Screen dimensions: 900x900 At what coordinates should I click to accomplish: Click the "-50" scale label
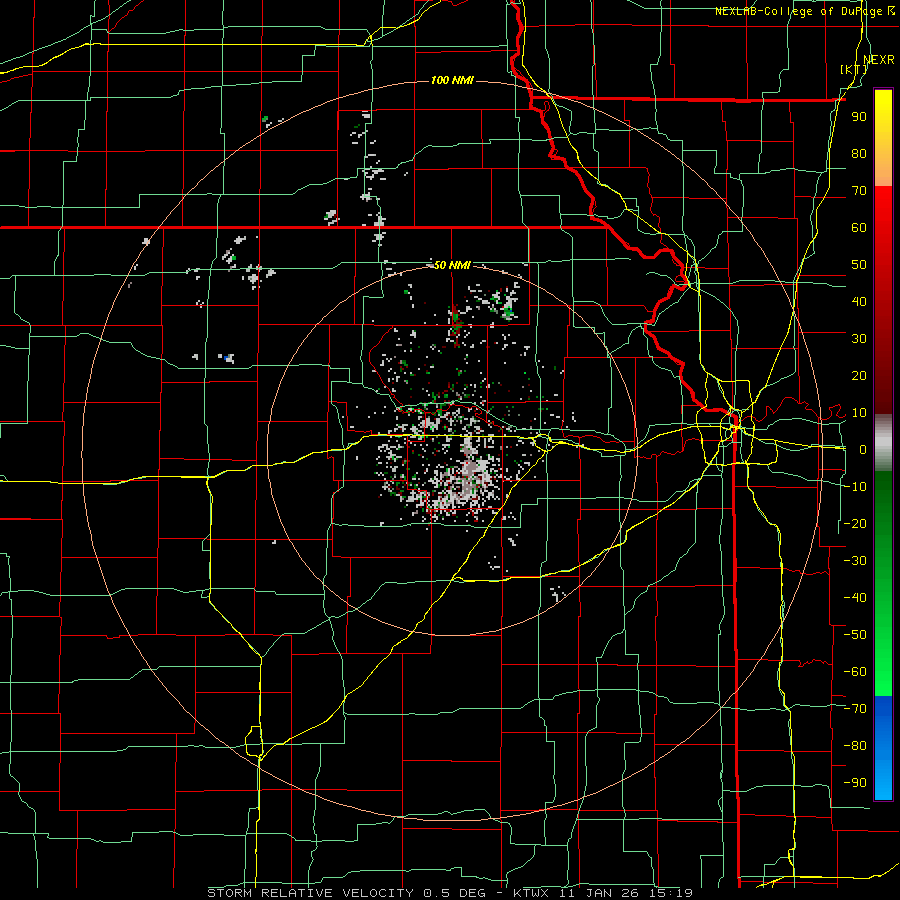click(855, 635)
